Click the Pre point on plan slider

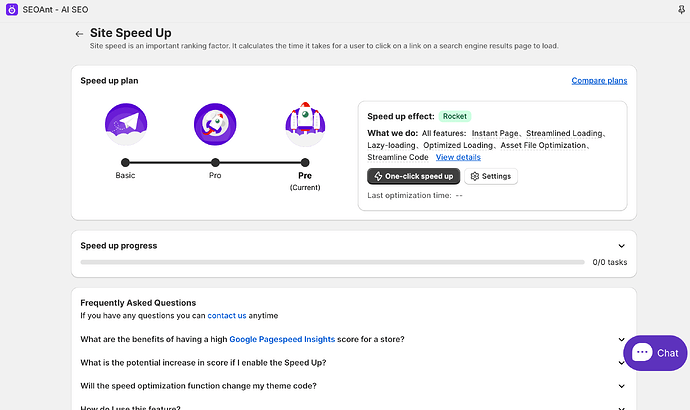point(305,162)
